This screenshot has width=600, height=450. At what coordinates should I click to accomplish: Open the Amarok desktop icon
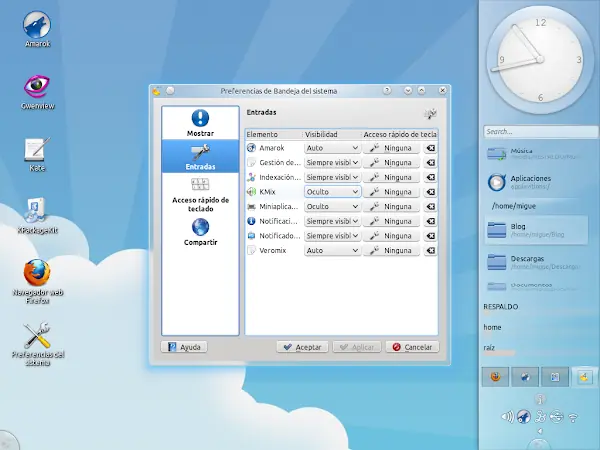click(x=37, y=29)
